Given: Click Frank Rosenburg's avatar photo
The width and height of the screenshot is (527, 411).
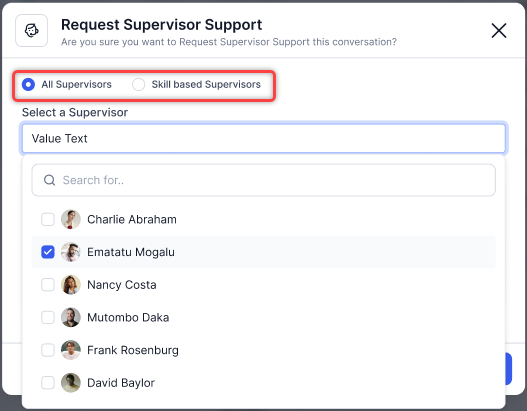Looking at the screenshot, I should 71,350.
